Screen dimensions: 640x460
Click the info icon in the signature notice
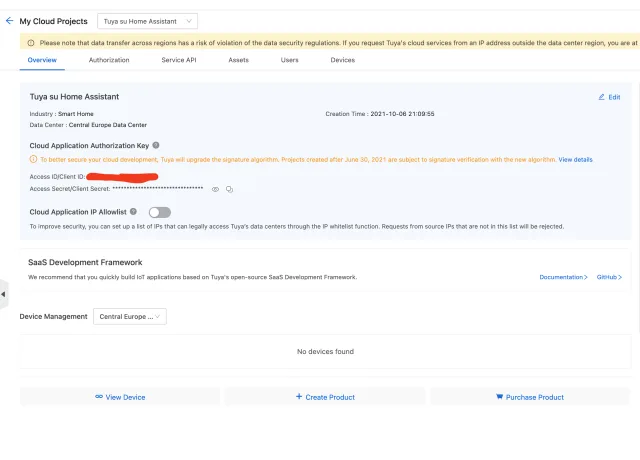[x=33, y=160]
